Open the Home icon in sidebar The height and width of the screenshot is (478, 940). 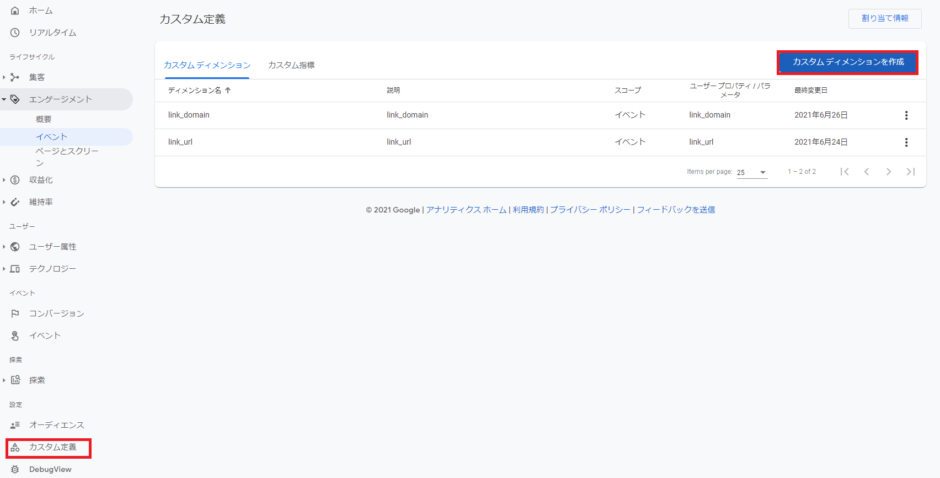click(x=15, y=11)
